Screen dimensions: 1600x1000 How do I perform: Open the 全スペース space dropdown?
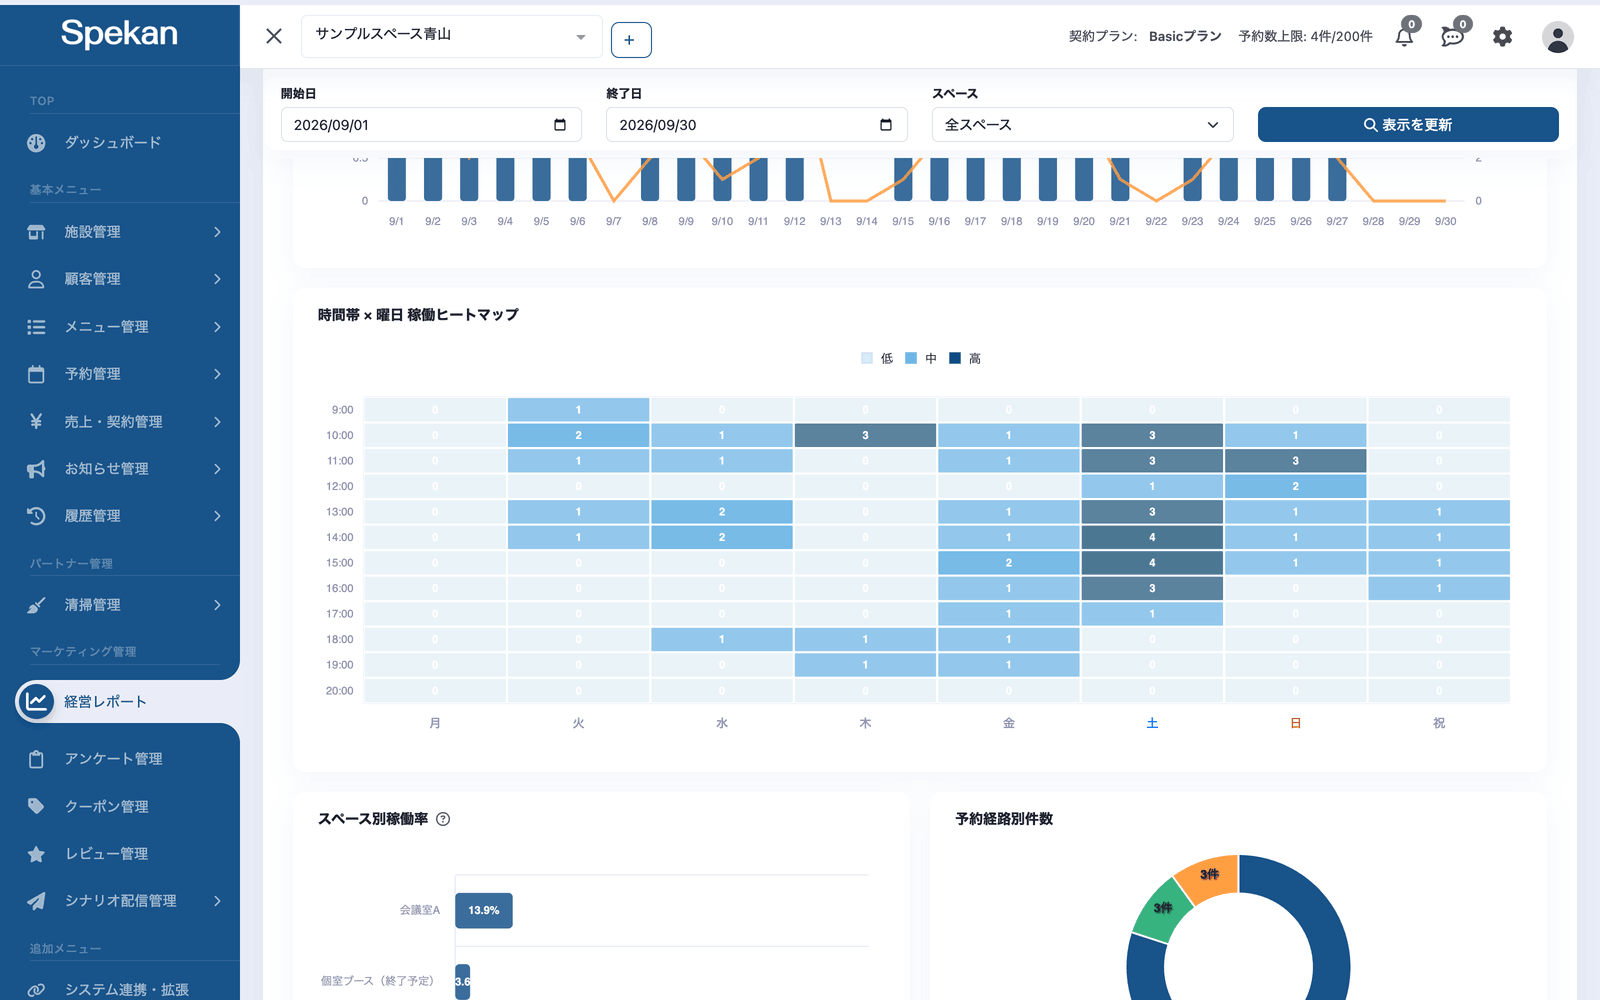1082,125
